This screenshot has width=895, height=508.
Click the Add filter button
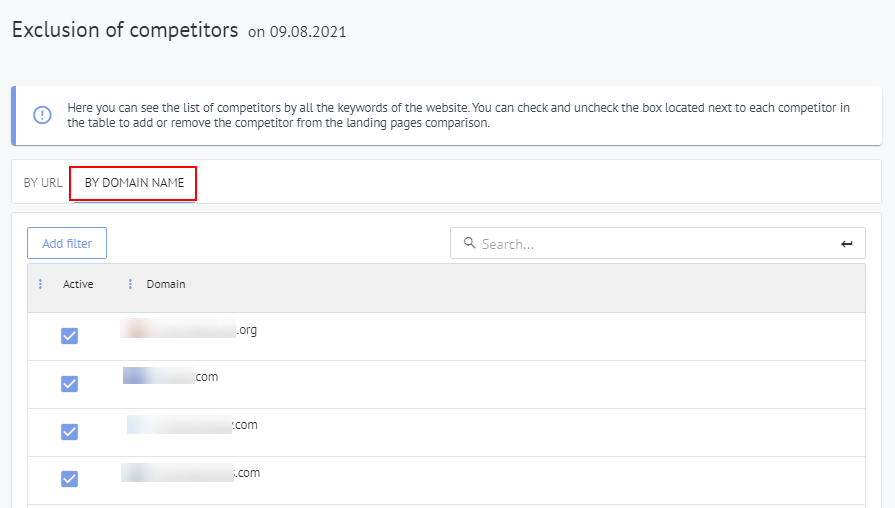pyautogui.click(x=67, y=243)
